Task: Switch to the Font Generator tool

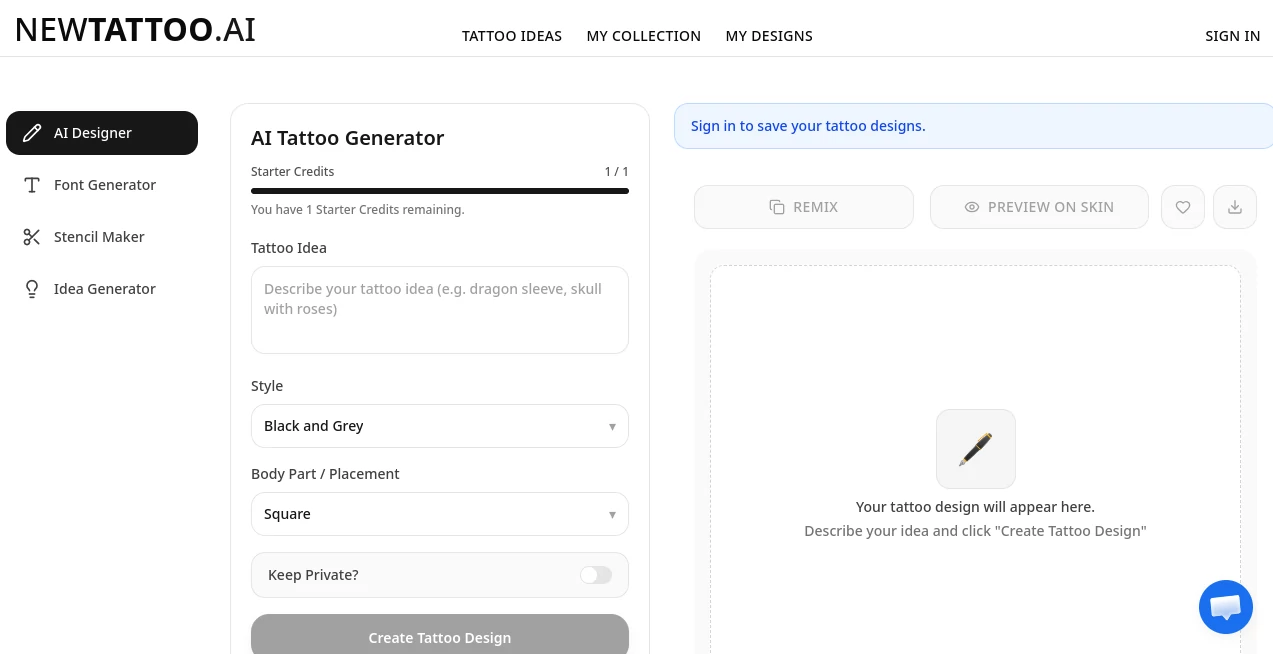Action: 102,185
